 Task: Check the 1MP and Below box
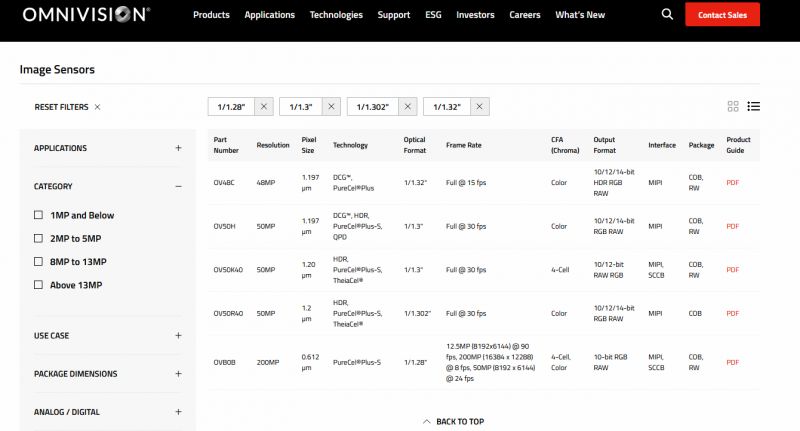click(x=38, y=215)
